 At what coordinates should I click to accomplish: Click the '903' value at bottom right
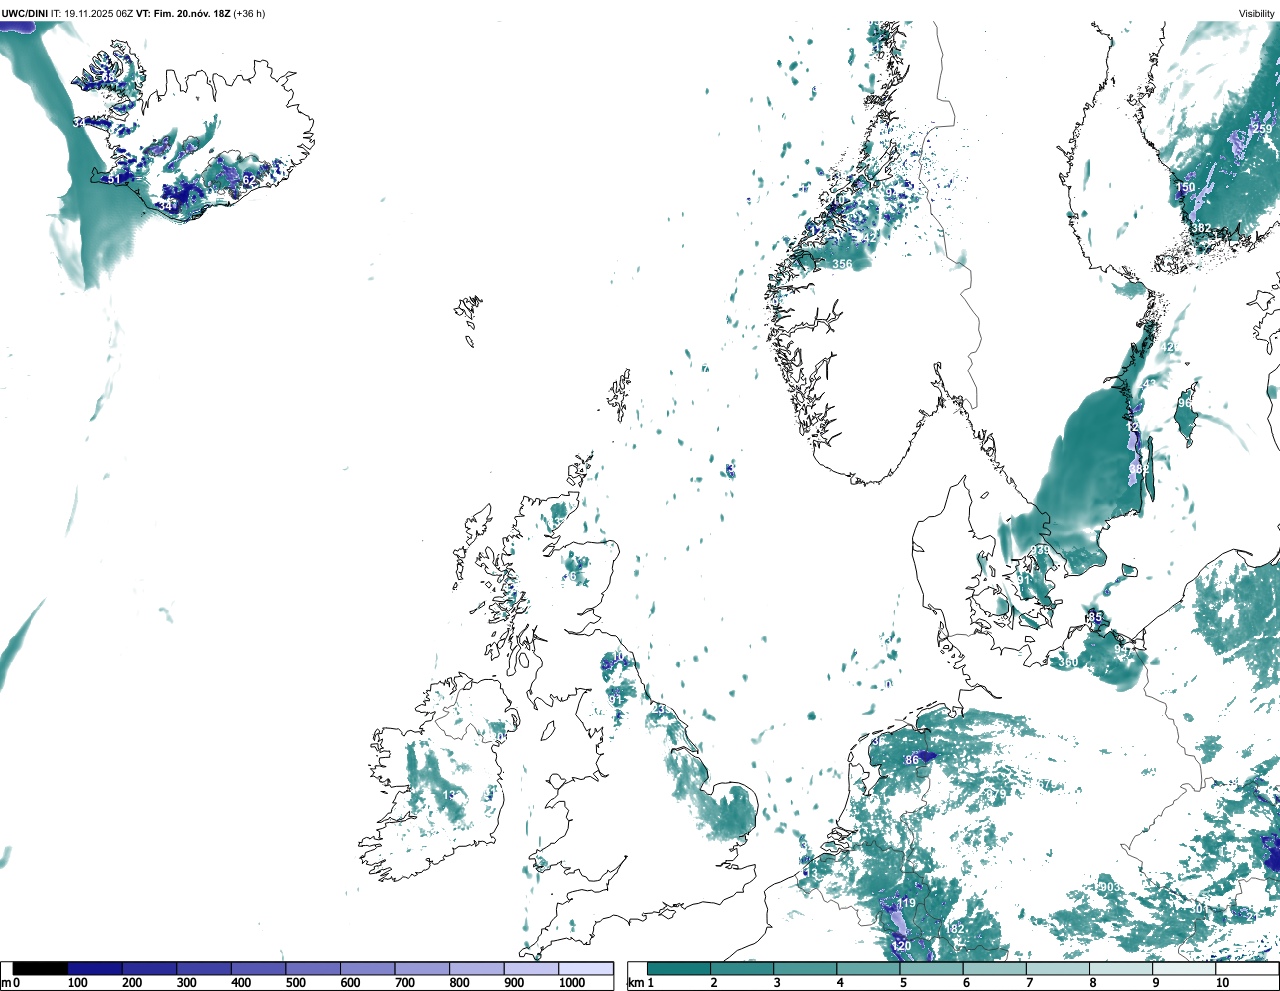tap(1109, 888)
